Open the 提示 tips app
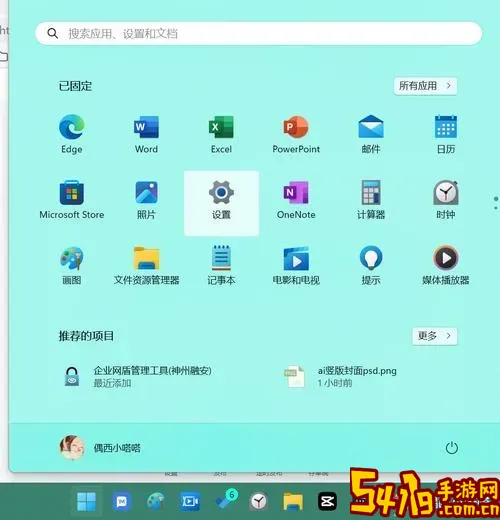500x520 pixels. pyautogui.click(x=371, y=265)
